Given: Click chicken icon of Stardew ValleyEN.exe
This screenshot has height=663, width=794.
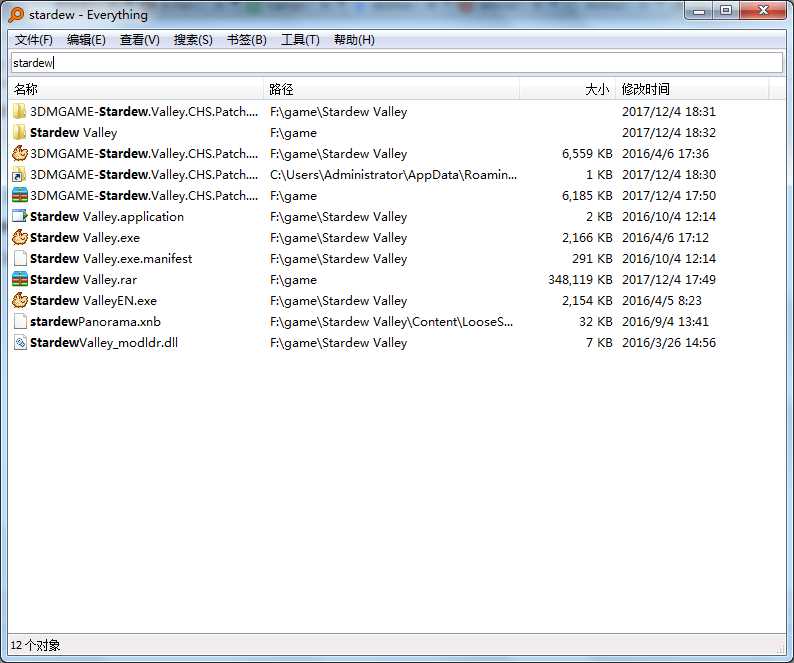Looking at the screenshot, I should click(19, 301).
